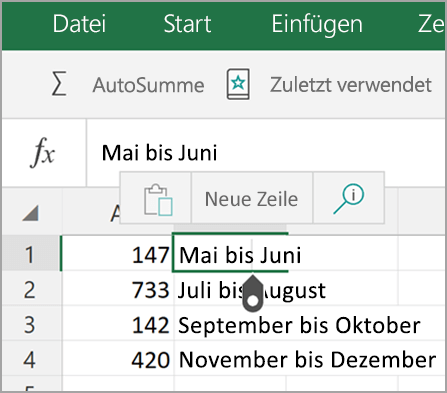Choose Neue Zeile in popup menu
Screen dimensions: 447x393
252,199
